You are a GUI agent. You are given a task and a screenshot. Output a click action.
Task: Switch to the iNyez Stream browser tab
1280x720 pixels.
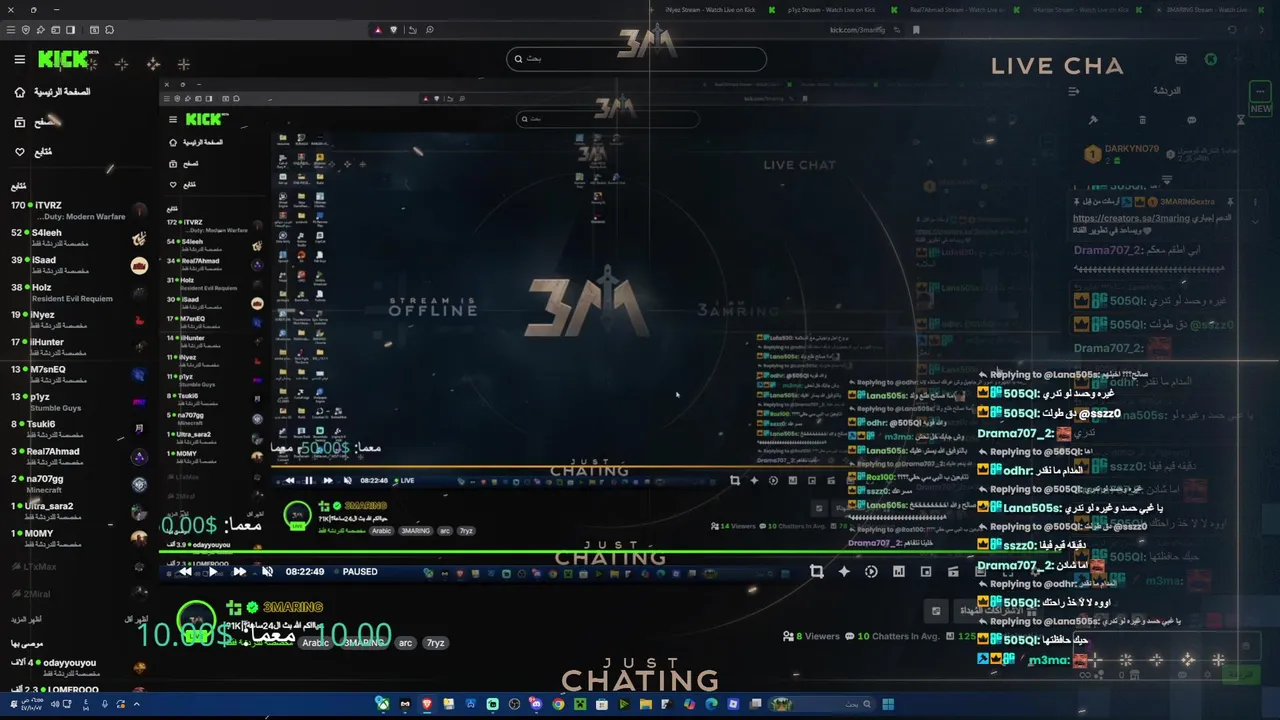click(x=710, y=9)
